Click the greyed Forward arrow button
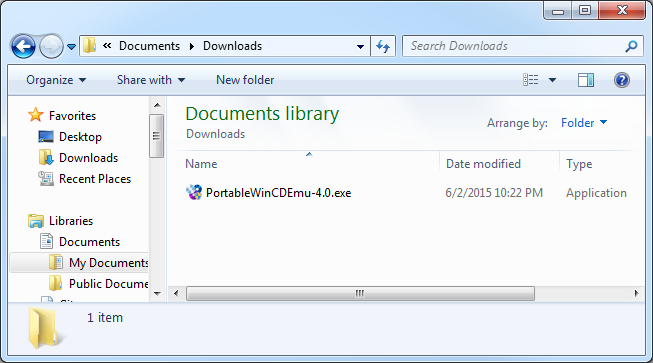This screenshot has width=653, height=363. coord(51,46)
